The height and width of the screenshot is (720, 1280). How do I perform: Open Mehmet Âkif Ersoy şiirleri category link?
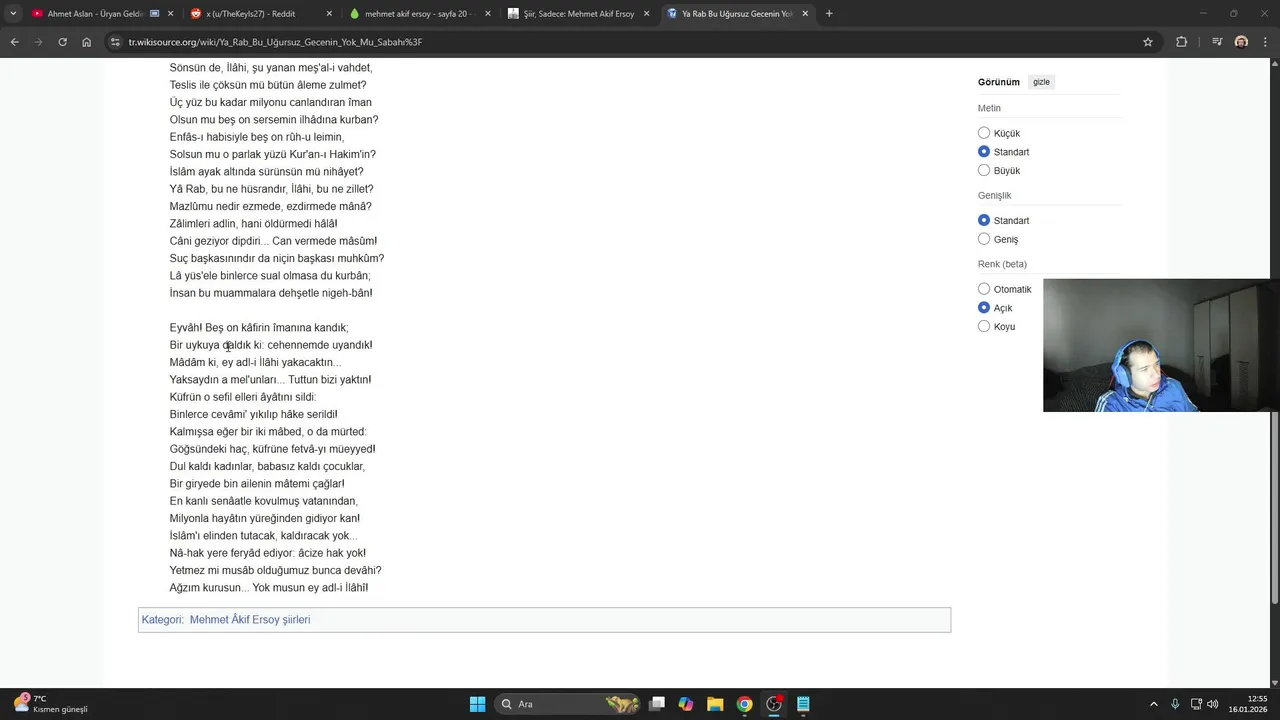click(250, 620)
